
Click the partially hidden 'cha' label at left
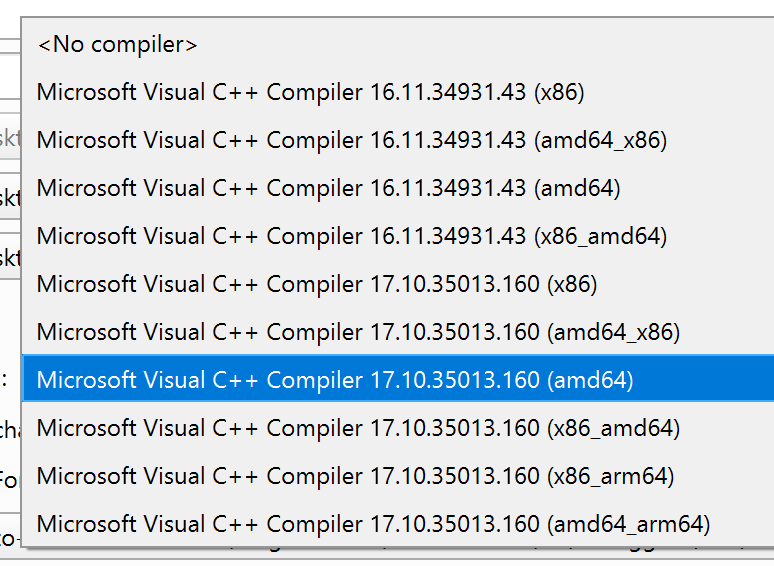(10, 430)
